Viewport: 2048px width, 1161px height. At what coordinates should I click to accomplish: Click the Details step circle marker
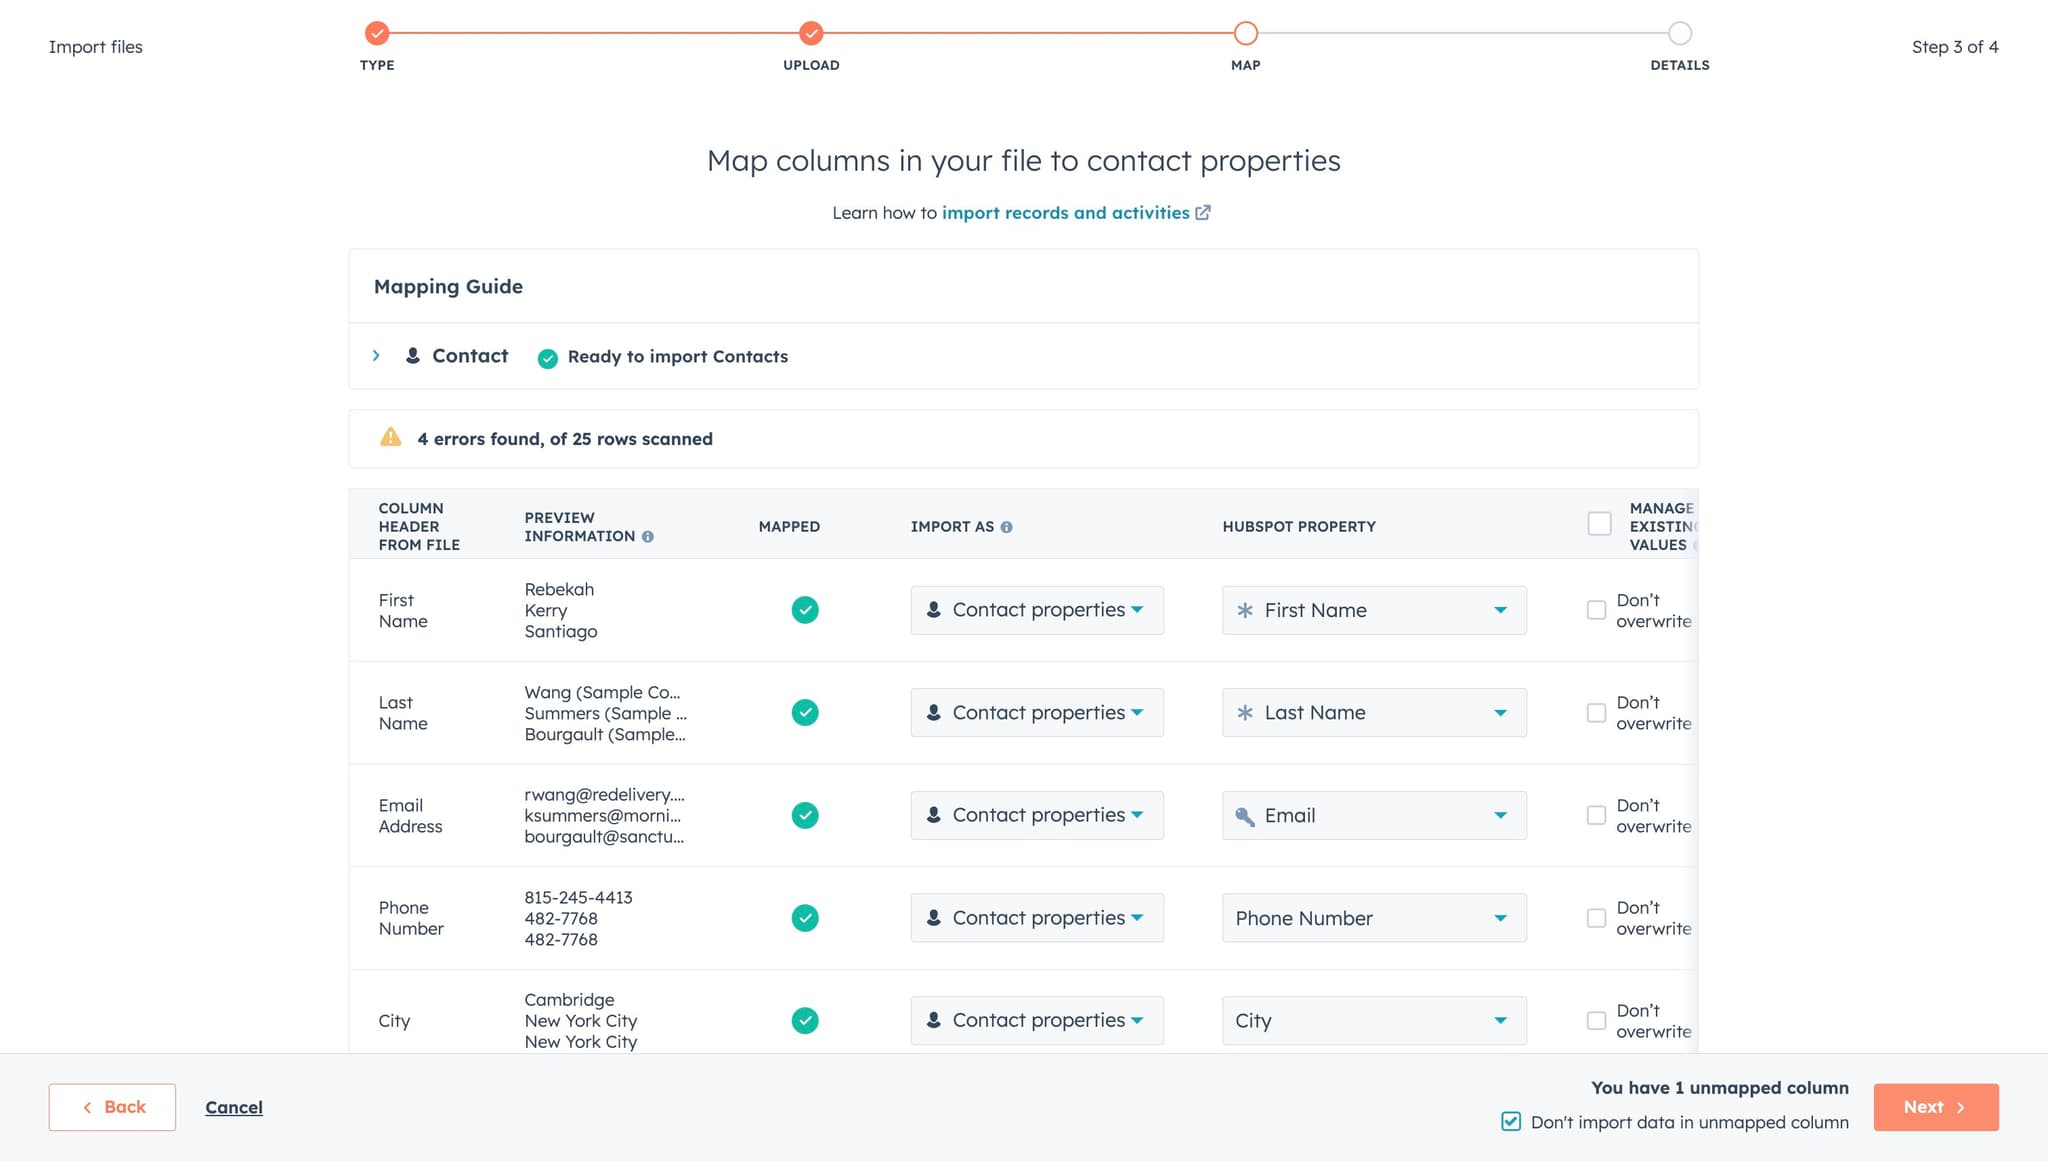tap(1679, 34)
